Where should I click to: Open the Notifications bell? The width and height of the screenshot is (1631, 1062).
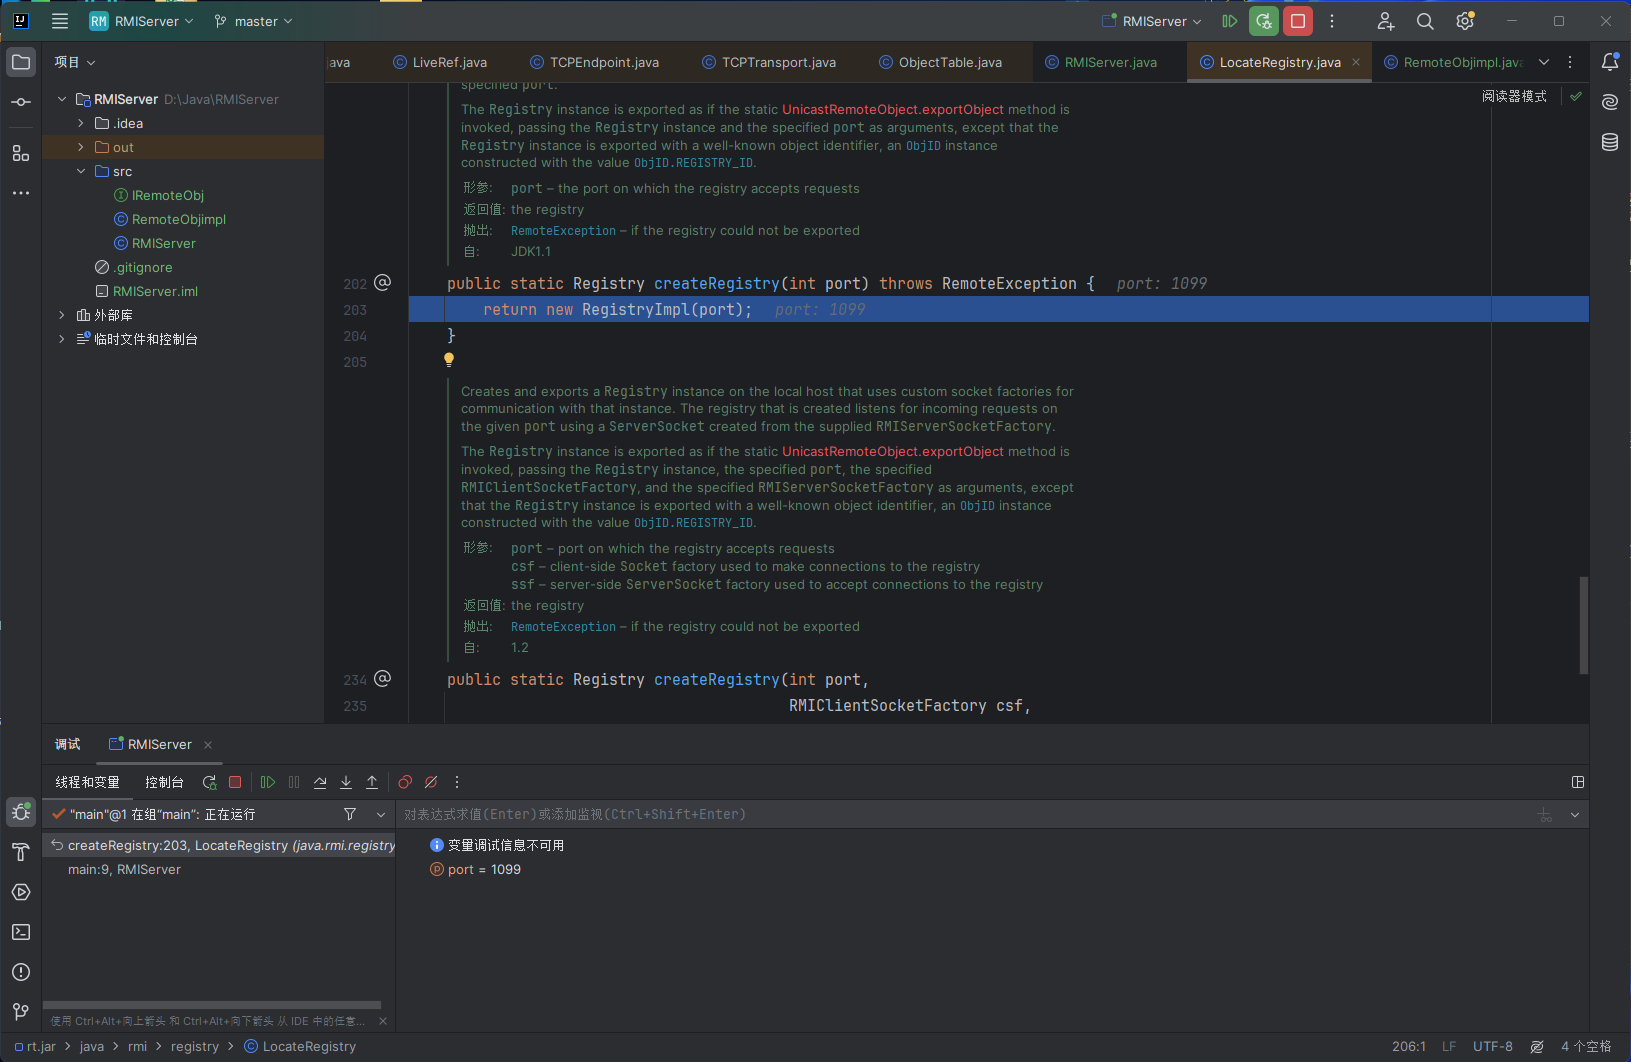click(1610, 62)
